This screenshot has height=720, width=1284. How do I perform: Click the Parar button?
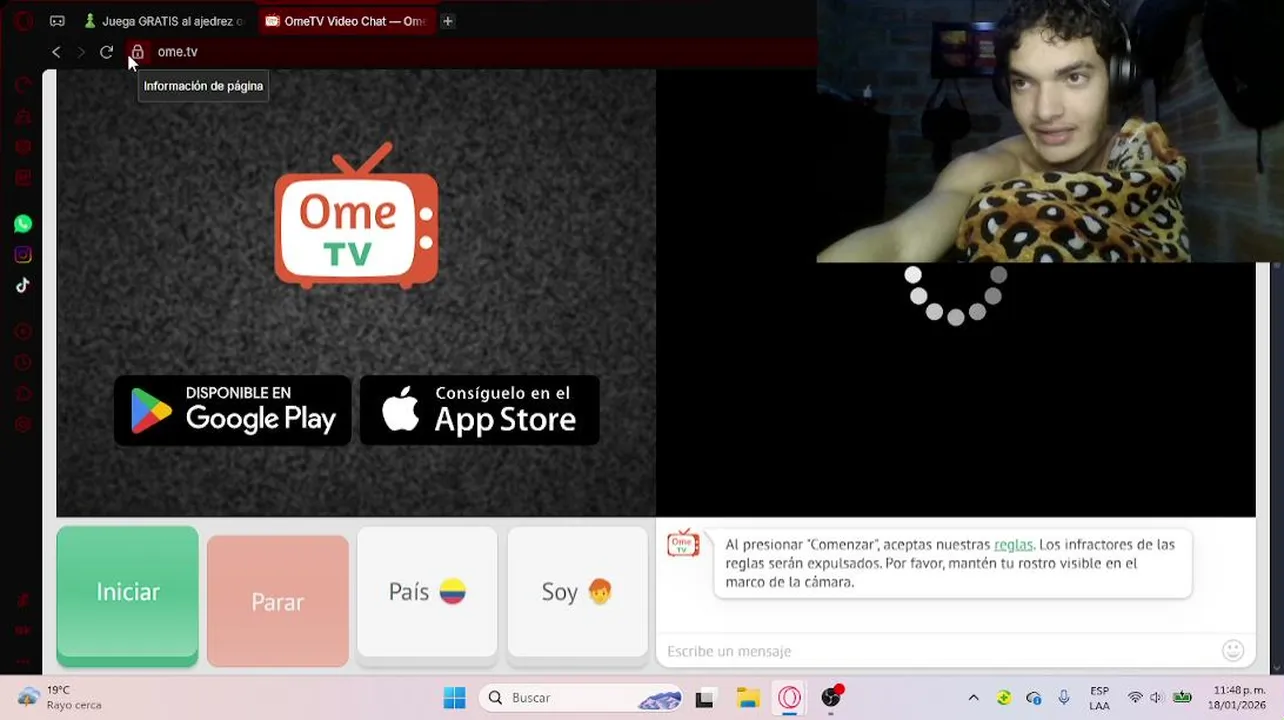pos(277,601)
